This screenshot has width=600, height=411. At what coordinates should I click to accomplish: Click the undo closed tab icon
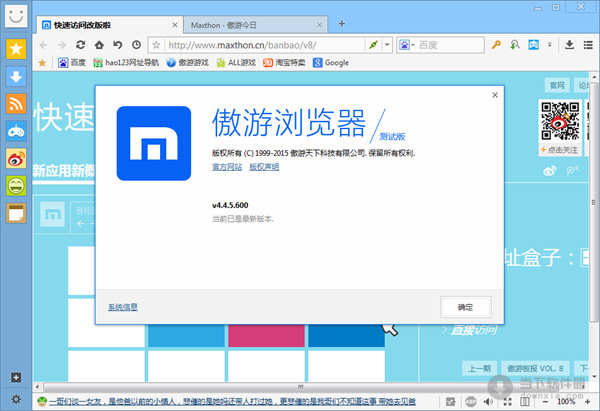click(x=117, y=45)
